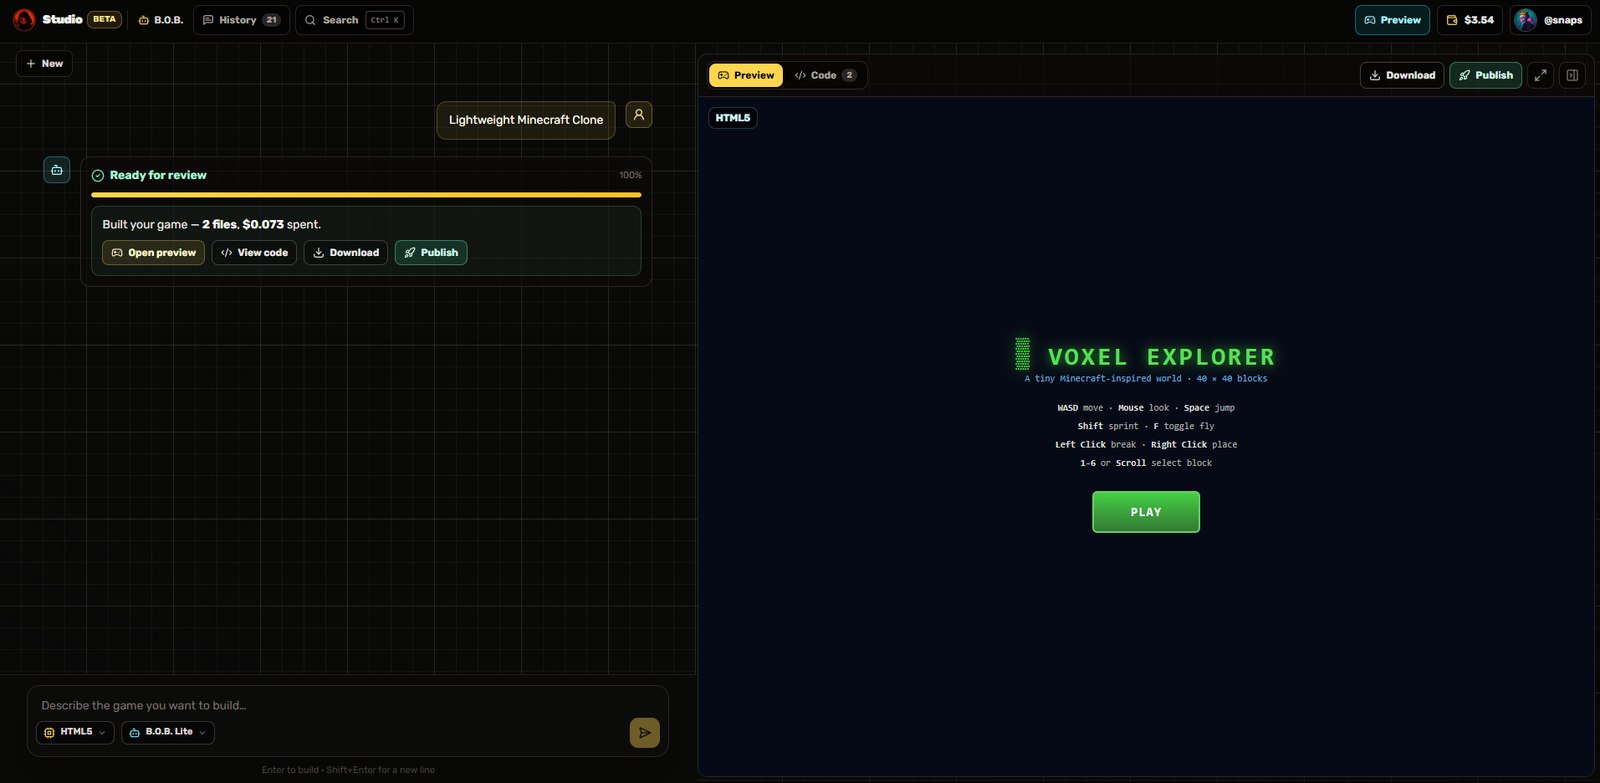Click the 1-6 or Scroll hint
This screenshot has width=1600, height=783.
pyautogui.click(x=1146, y=463)
